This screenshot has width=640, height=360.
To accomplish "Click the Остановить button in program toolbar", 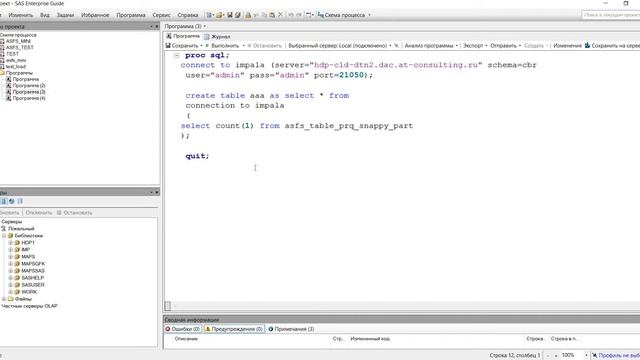I will 264,46.
